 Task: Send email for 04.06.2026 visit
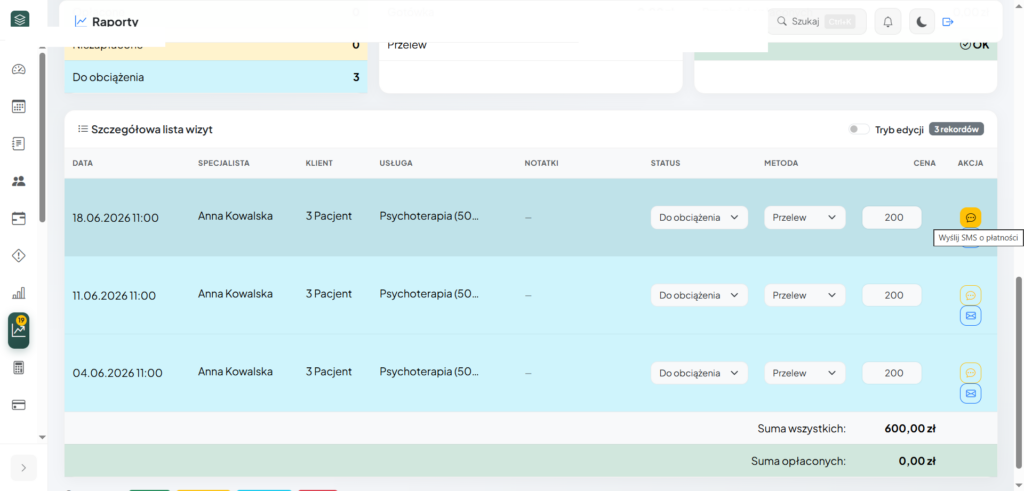click(970, 393)
